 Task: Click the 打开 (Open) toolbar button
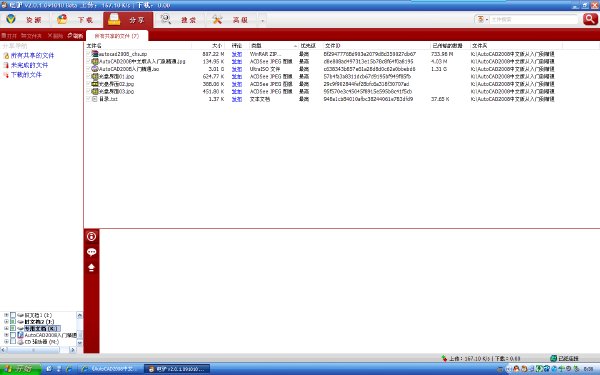[x=9, y=36]
